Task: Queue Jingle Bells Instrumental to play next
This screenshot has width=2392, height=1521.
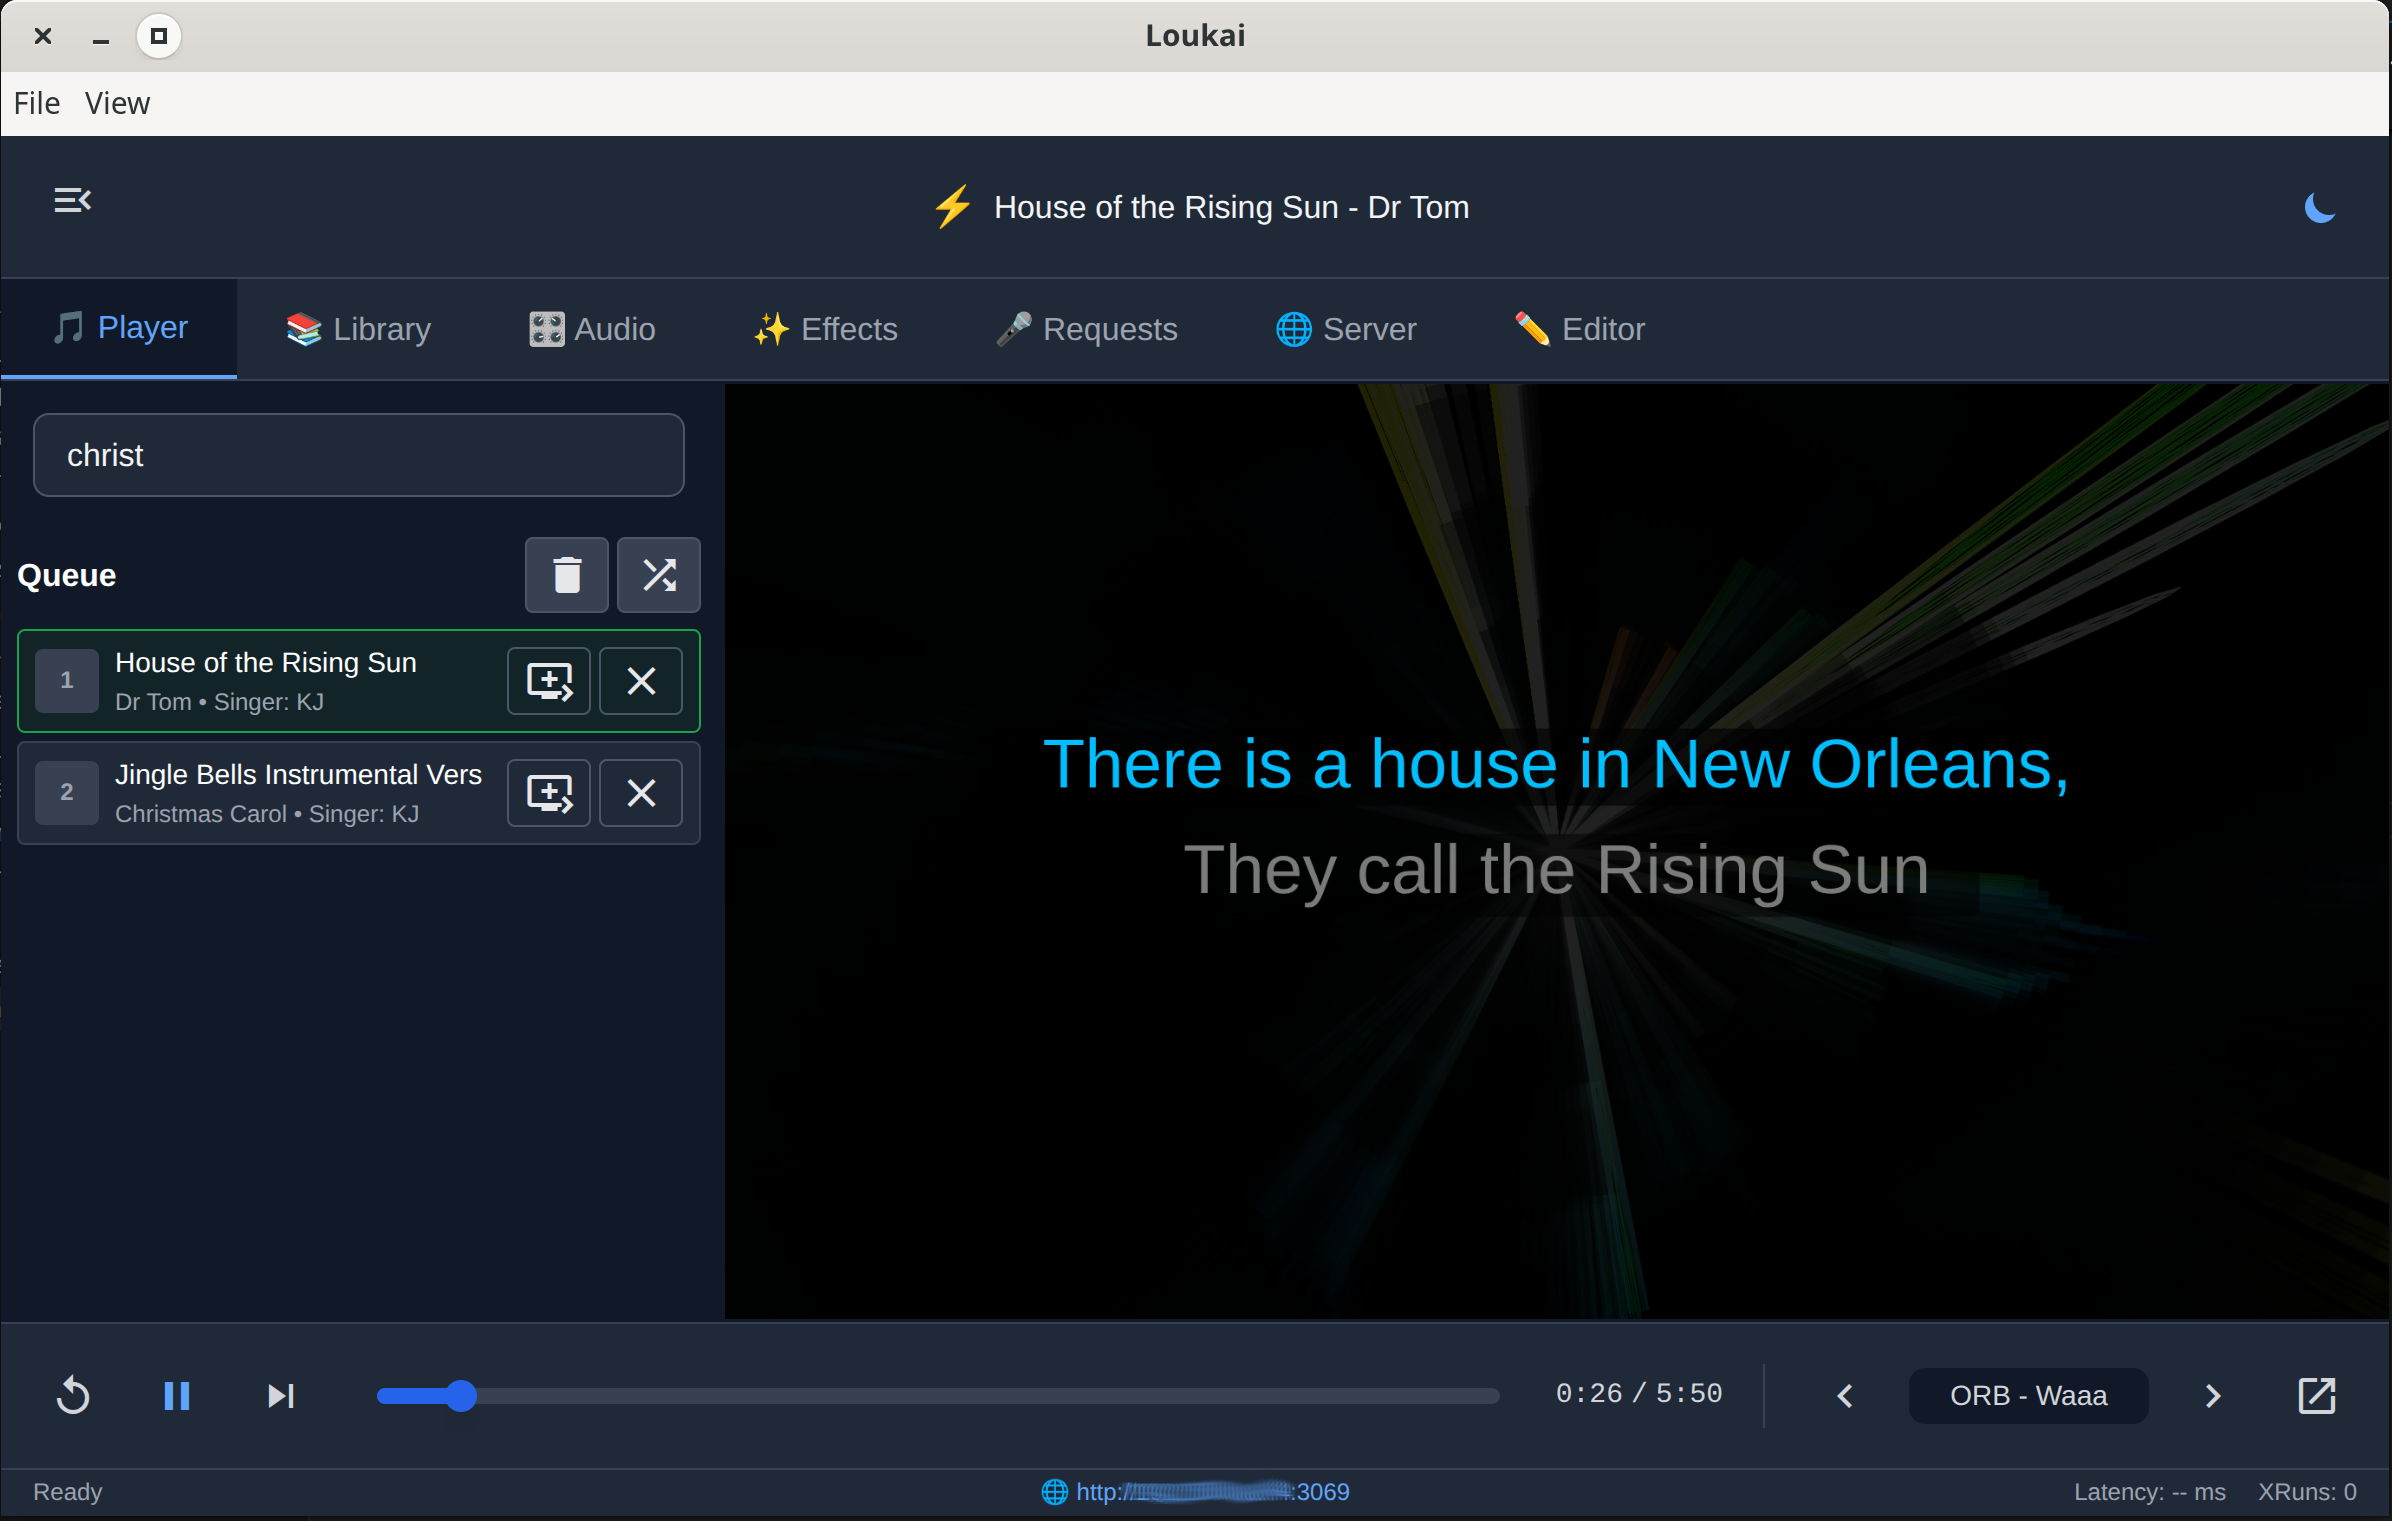Action: [x=548, y=793]
